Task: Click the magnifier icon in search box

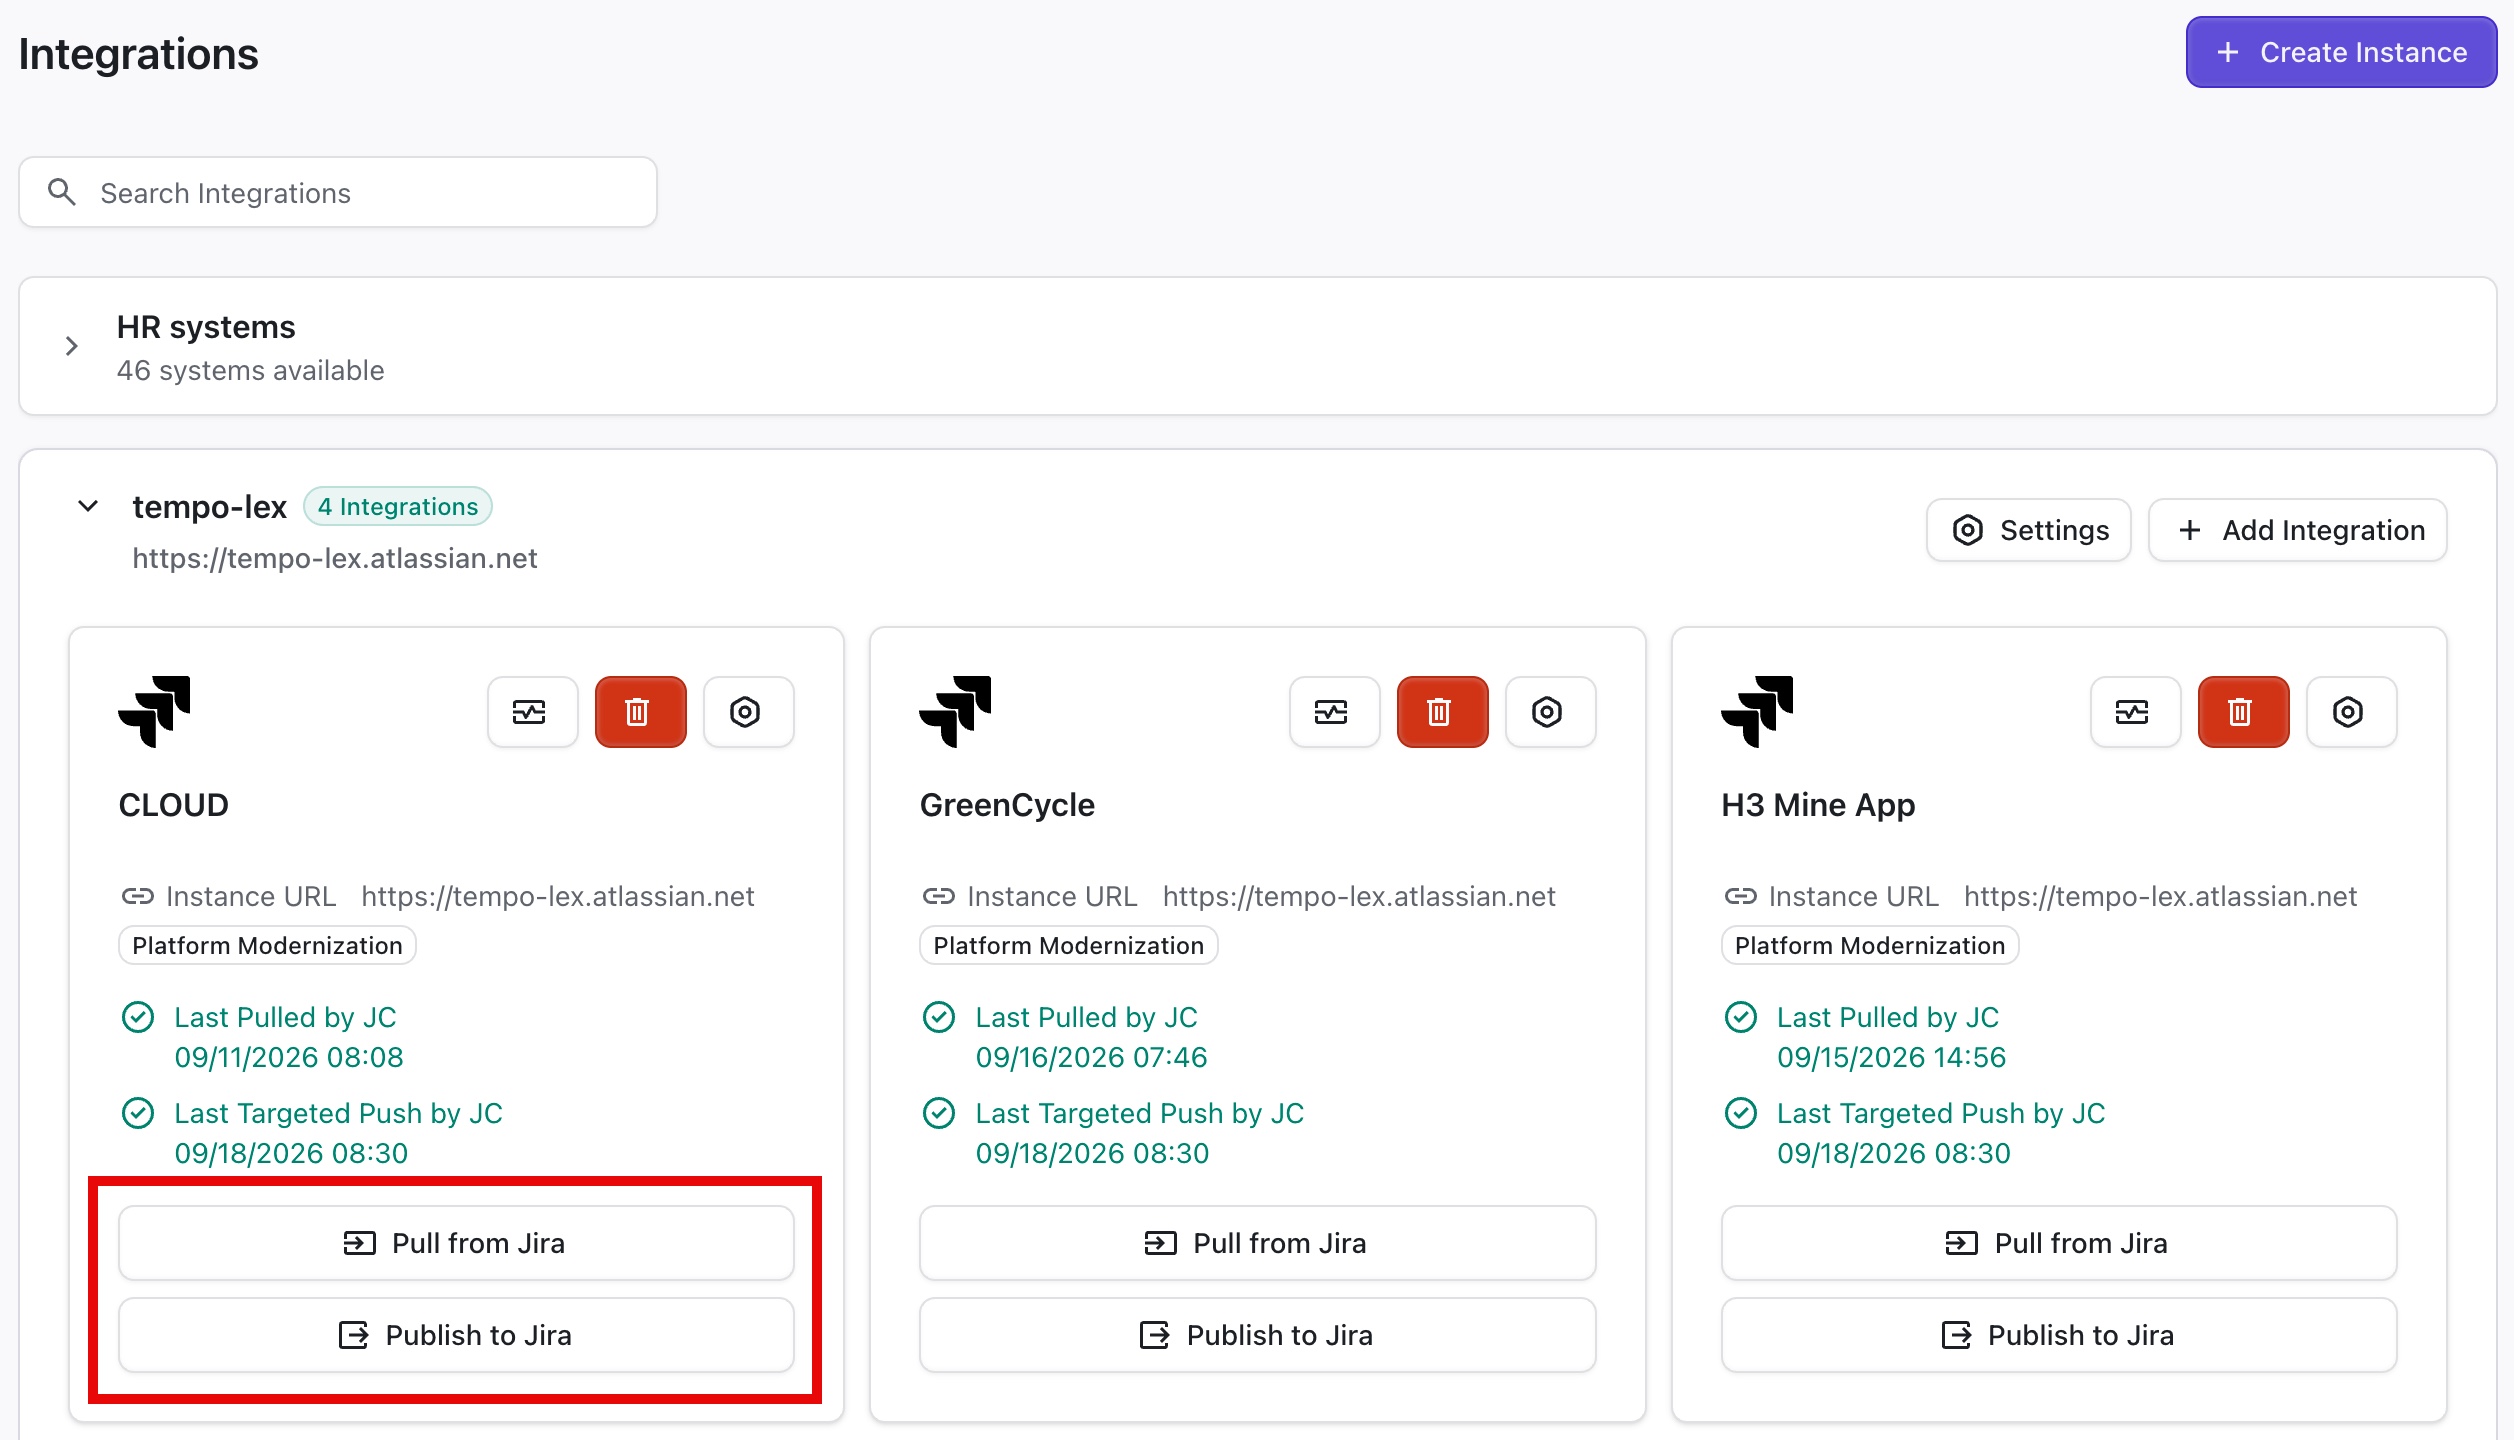Action: click(x=62, y=192)
